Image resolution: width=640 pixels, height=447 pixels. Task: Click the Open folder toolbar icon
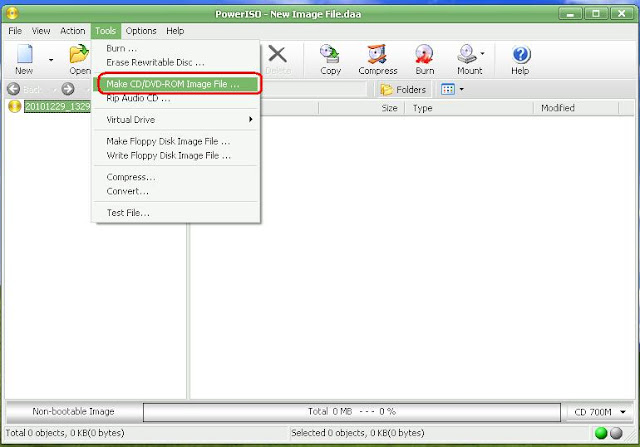pos(79,54)
